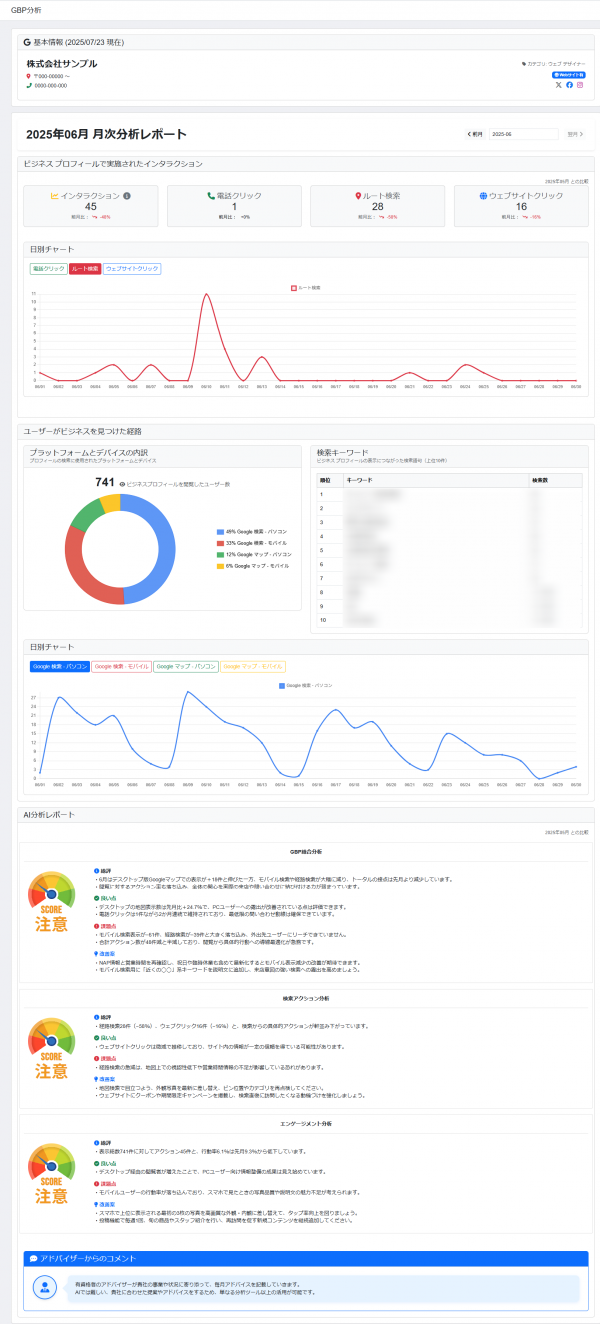
Task: Select Google マップ - モバイル daily chart toggle
Action: [x=252, y=666]
